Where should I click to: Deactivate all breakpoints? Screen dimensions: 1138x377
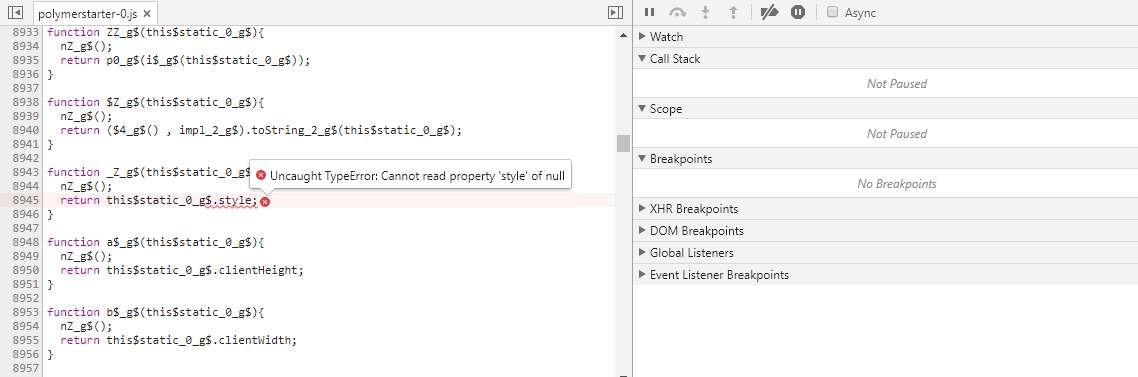769,12
